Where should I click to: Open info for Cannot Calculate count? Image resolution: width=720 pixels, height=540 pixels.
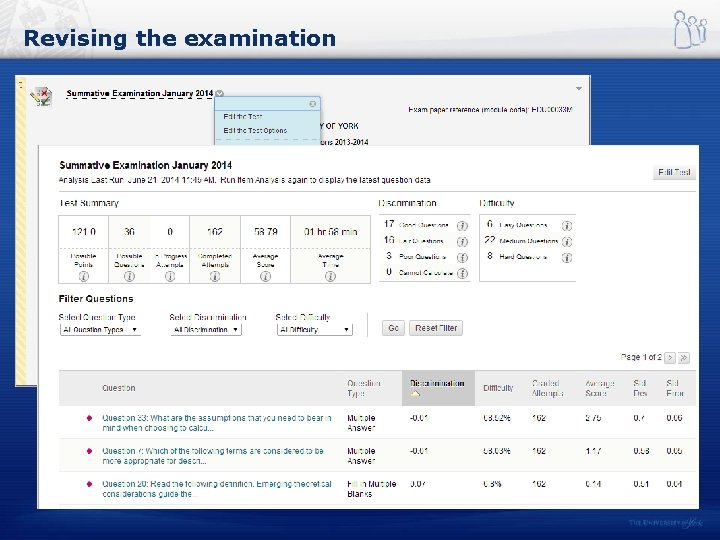[x=462, y=273]
